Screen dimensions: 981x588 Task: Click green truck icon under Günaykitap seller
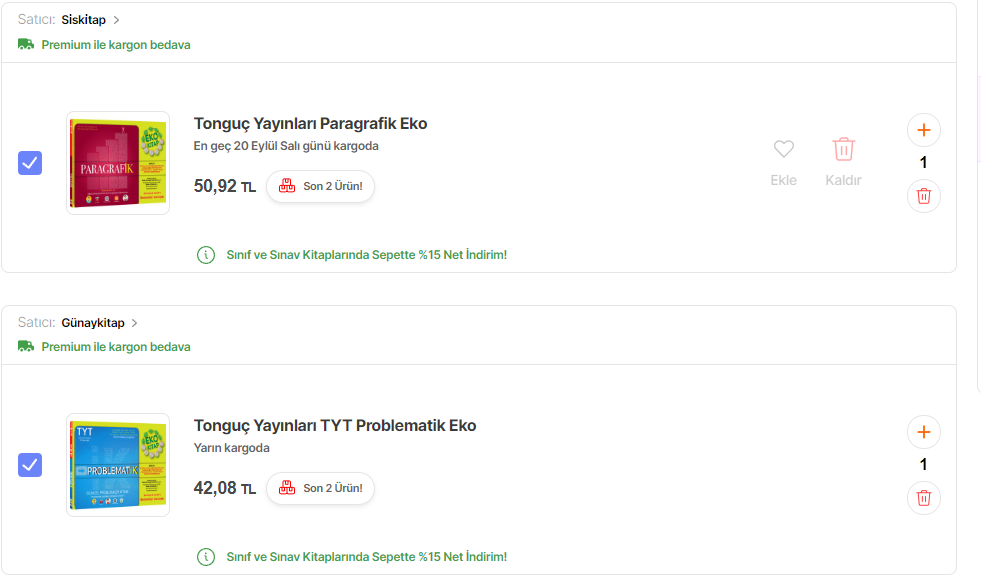(26, 347)
